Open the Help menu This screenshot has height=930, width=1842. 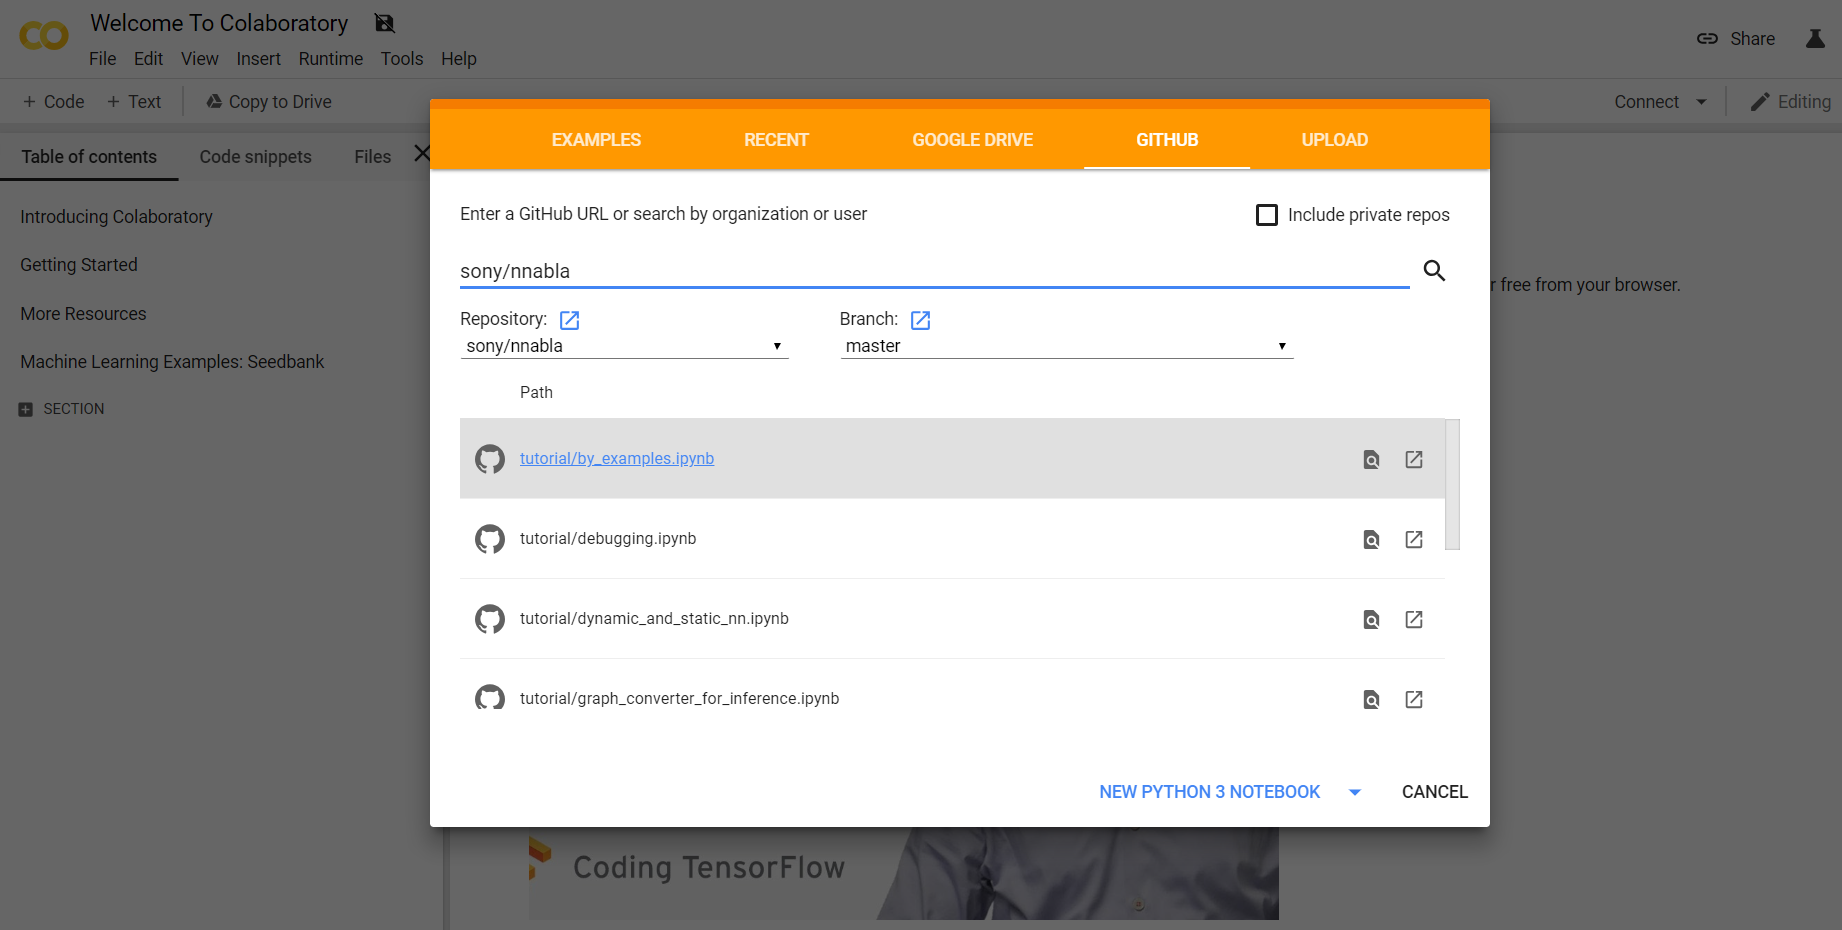pyautogui.click(x=459, y=59)
